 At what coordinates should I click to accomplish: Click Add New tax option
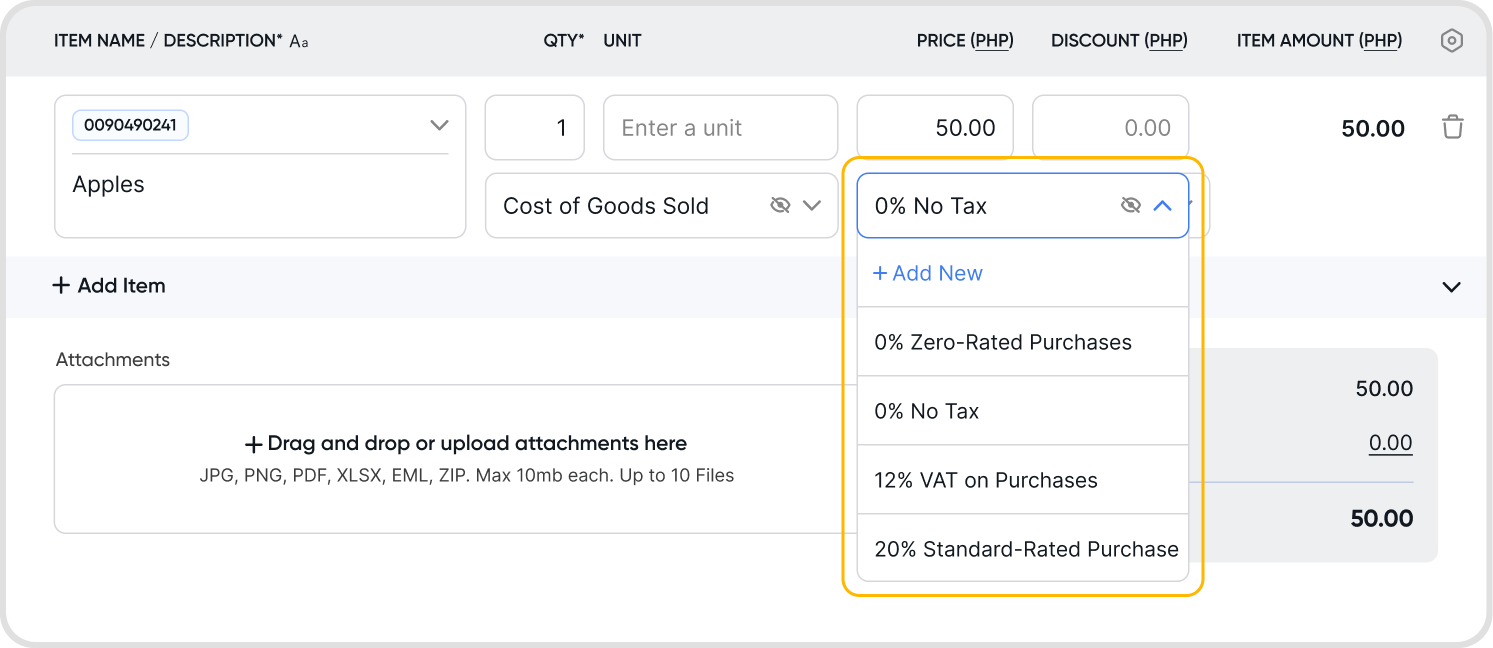tap(928, 273)
